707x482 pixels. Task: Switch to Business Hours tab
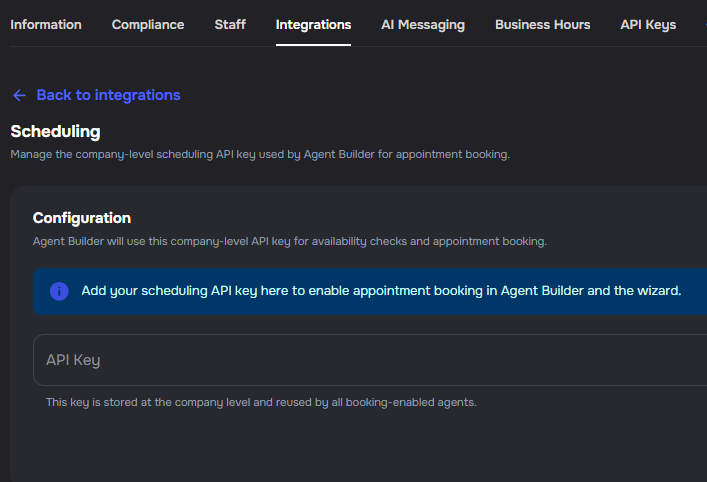[x=542, y=24]
